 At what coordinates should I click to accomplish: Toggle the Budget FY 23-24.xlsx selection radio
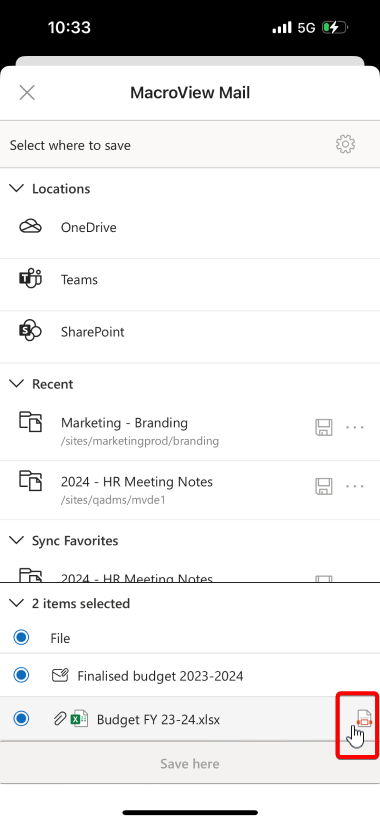click(22, 719)
